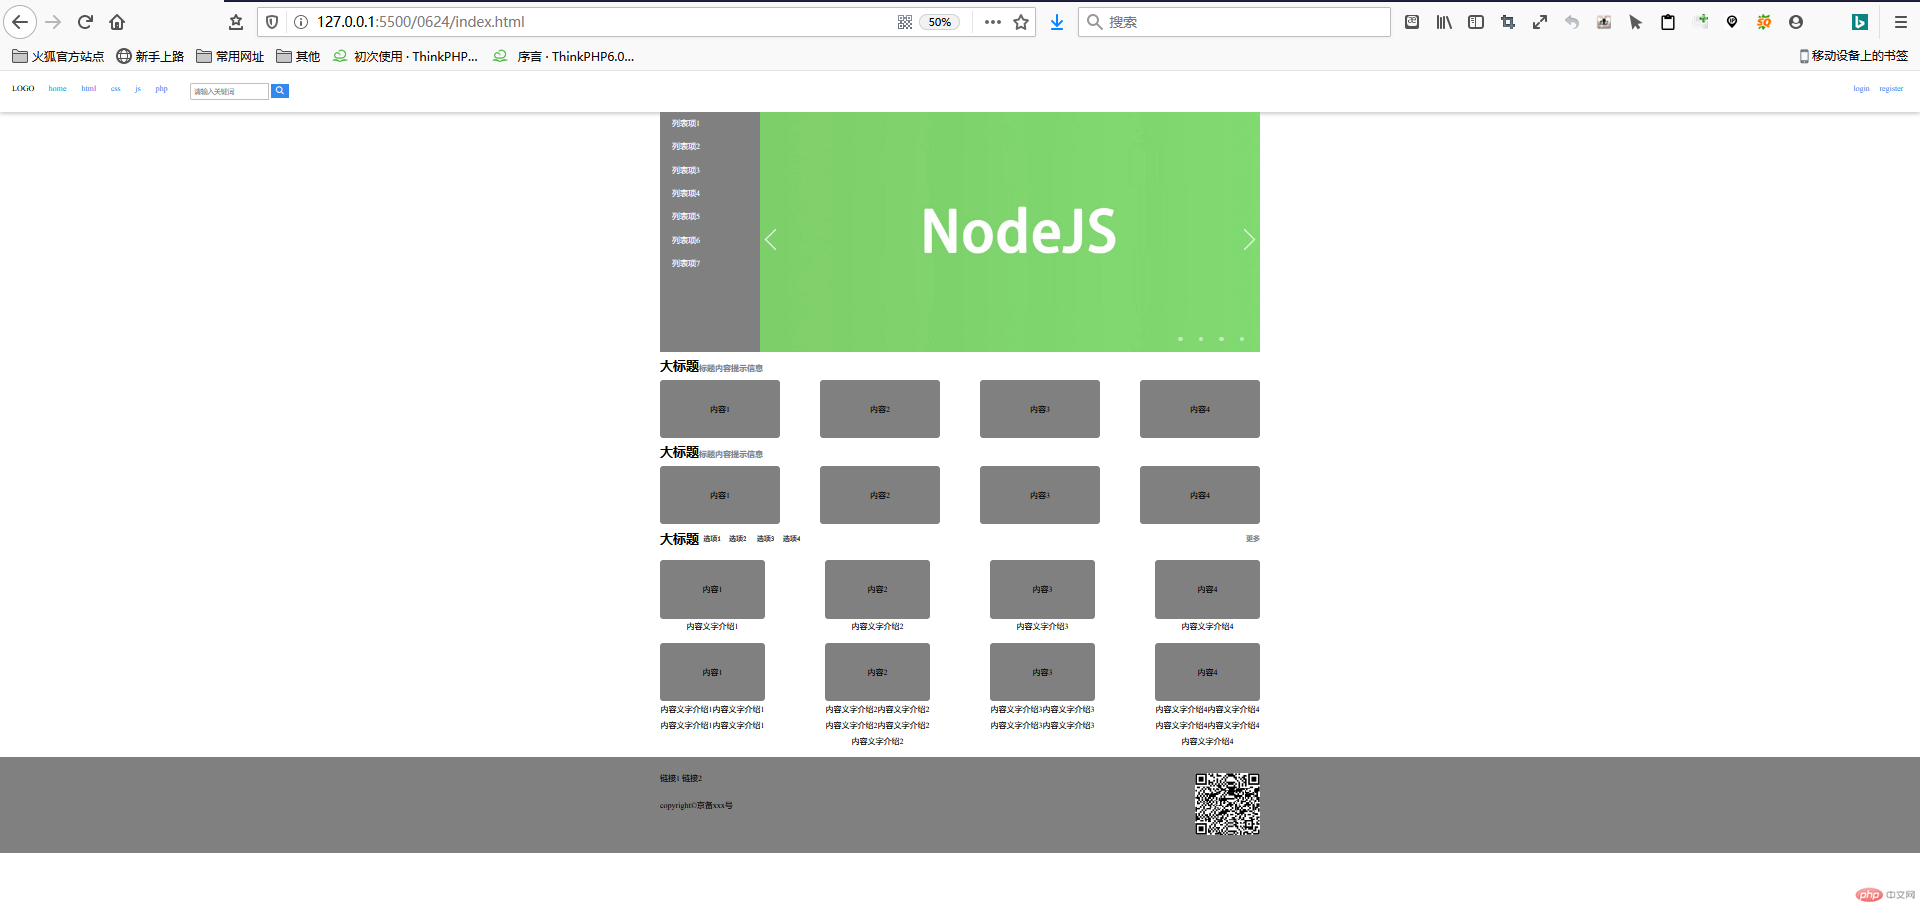Open the downloads arrow icon

click(1057, 22)
